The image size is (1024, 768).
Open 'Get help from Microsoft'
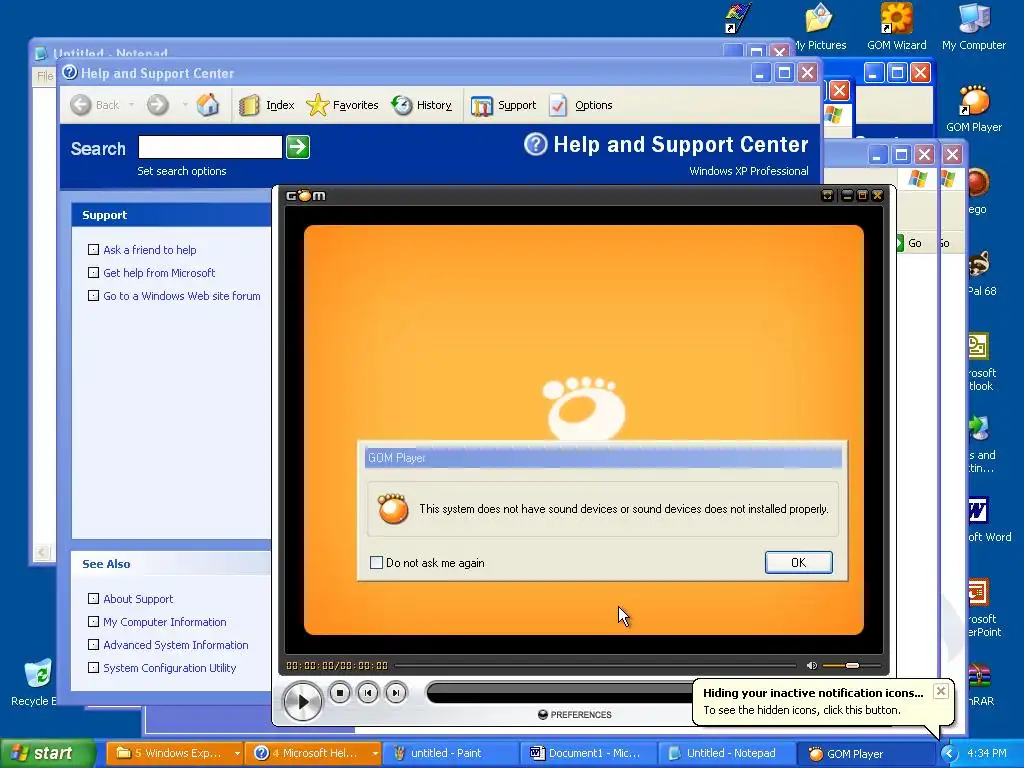point(159,273)
